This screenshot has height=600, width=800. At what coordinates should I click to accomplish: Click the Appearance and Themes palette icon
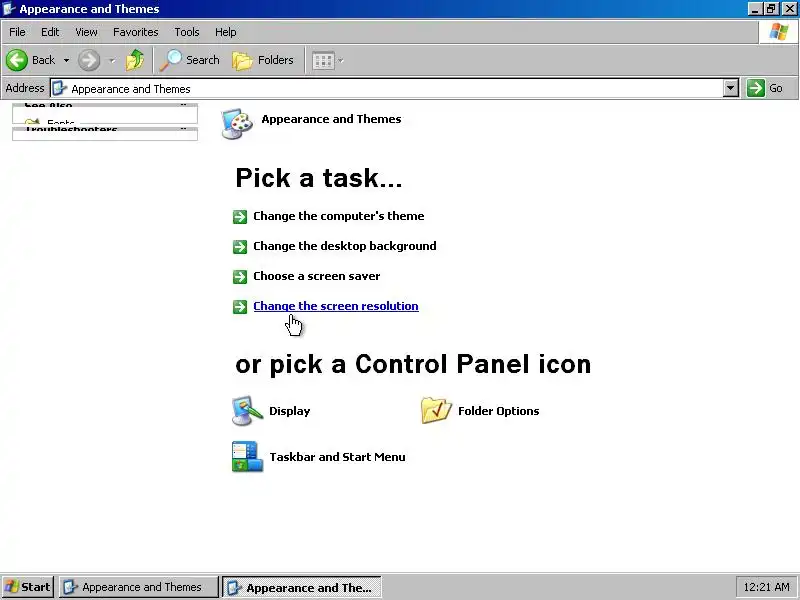(237, 123)
